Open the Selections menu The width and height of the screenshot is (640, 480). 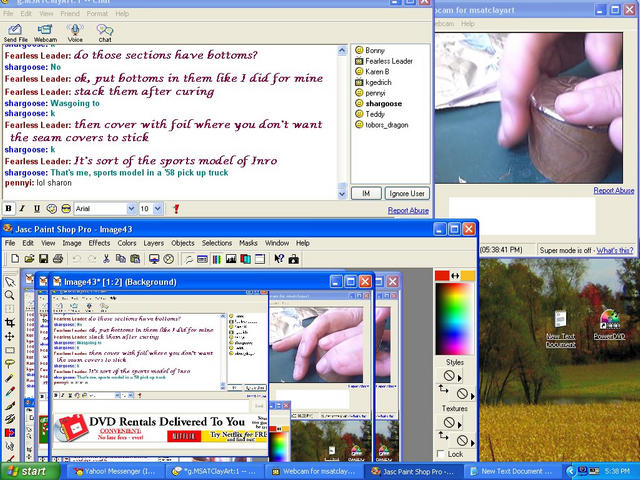[x=217, y=243]
